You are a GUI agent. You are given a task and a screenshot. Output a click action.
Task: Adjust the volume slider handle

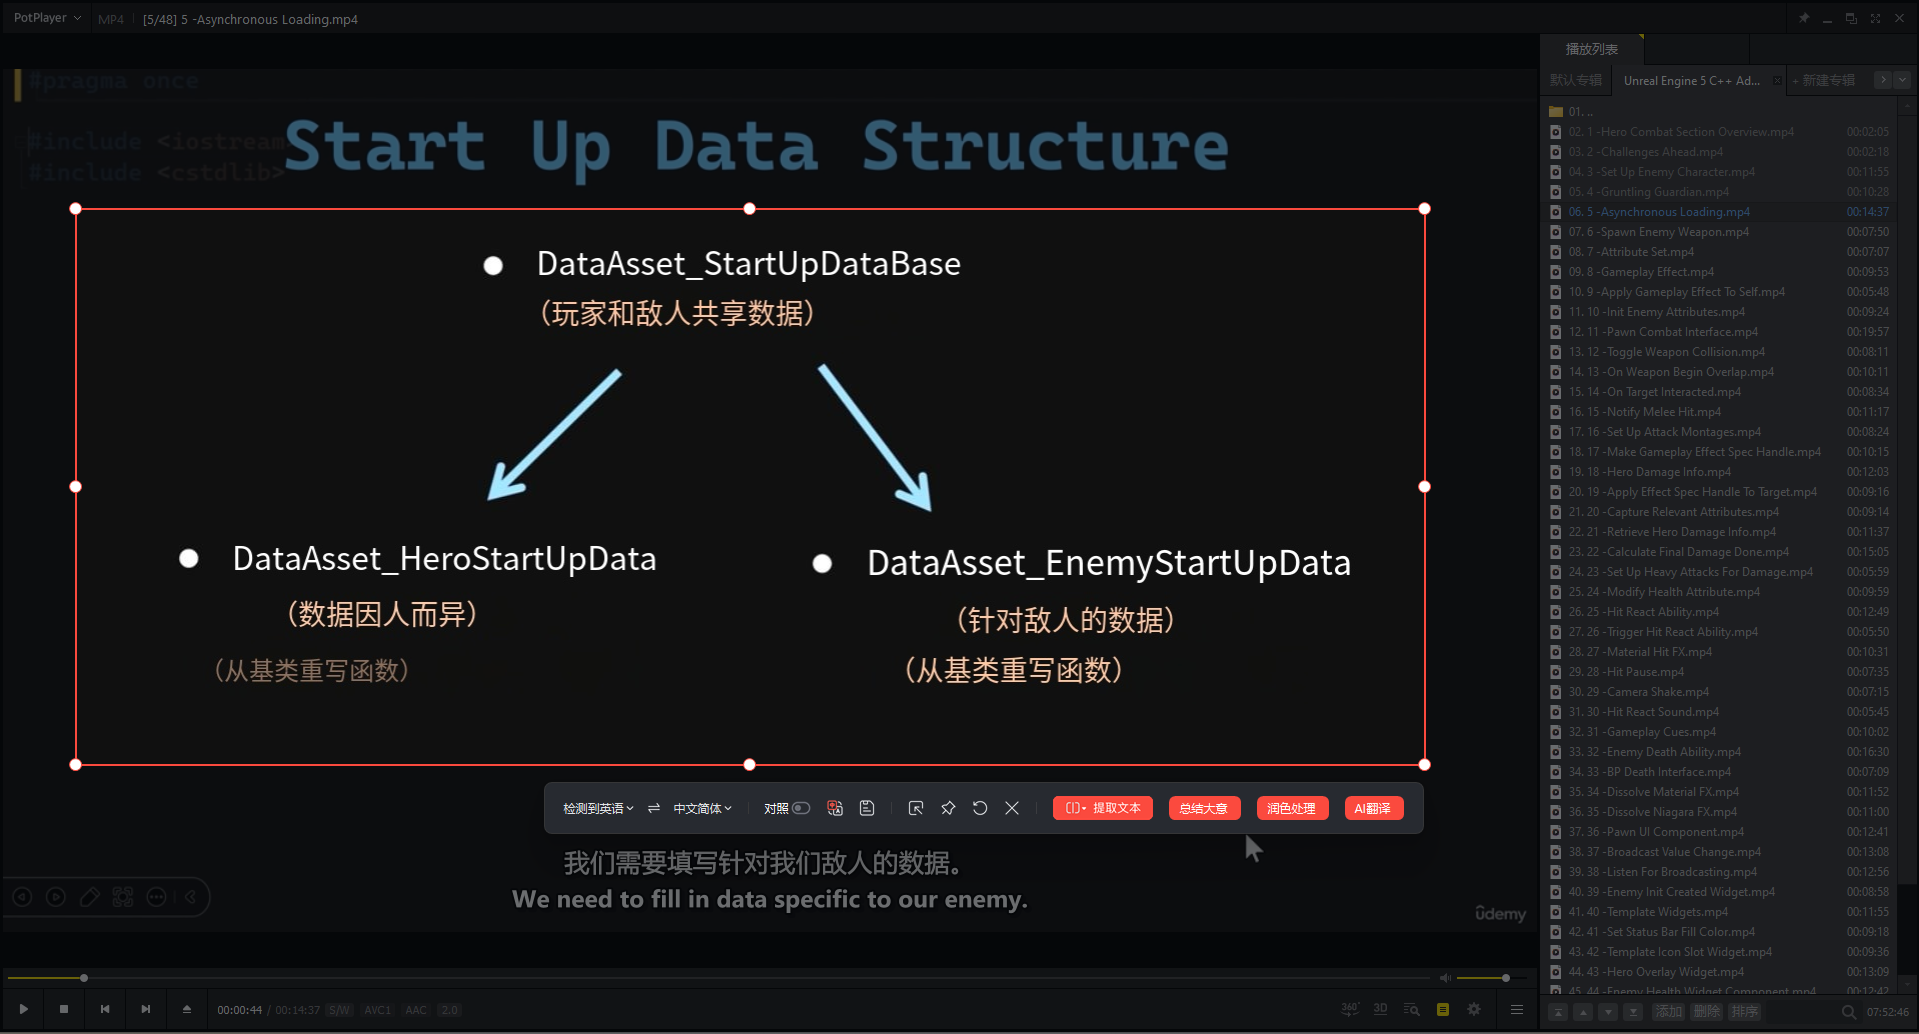(1506, 978)
